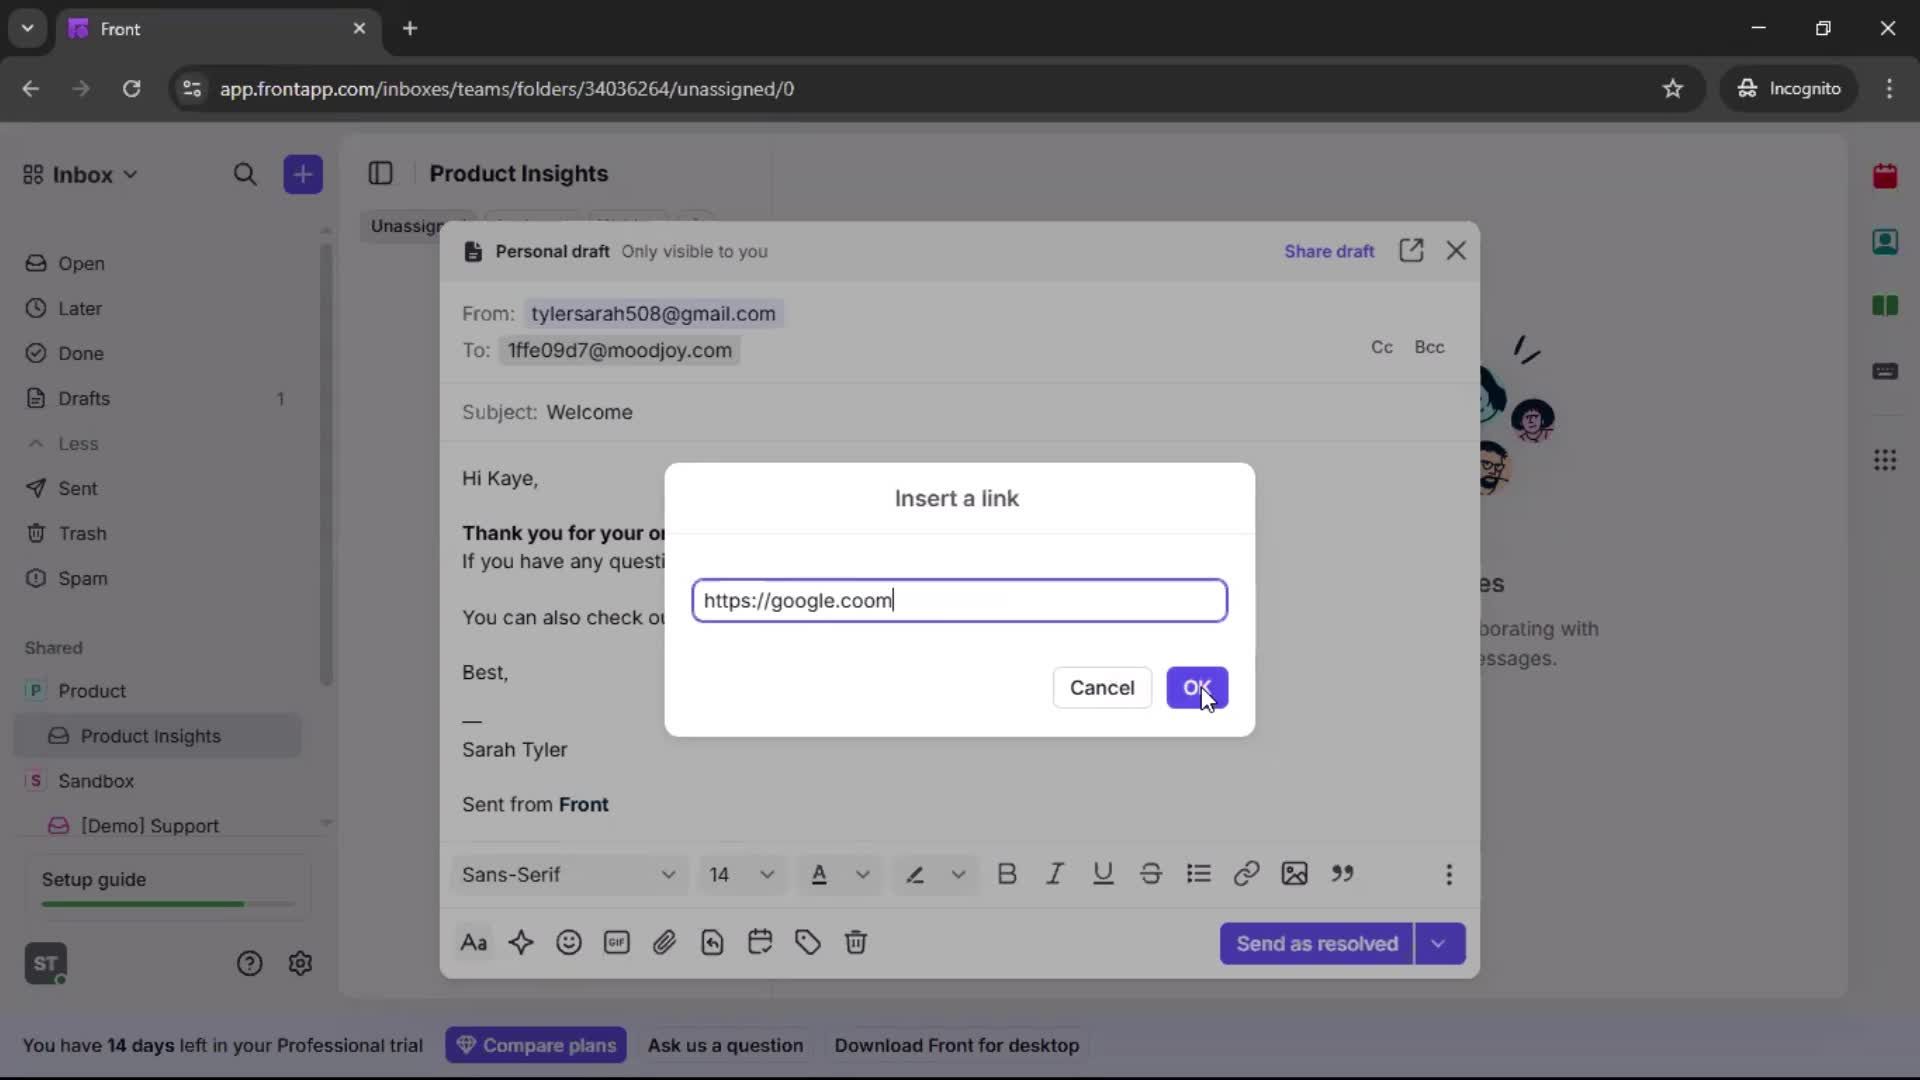Open the calendar app in right sidebar

point(1886,176)
